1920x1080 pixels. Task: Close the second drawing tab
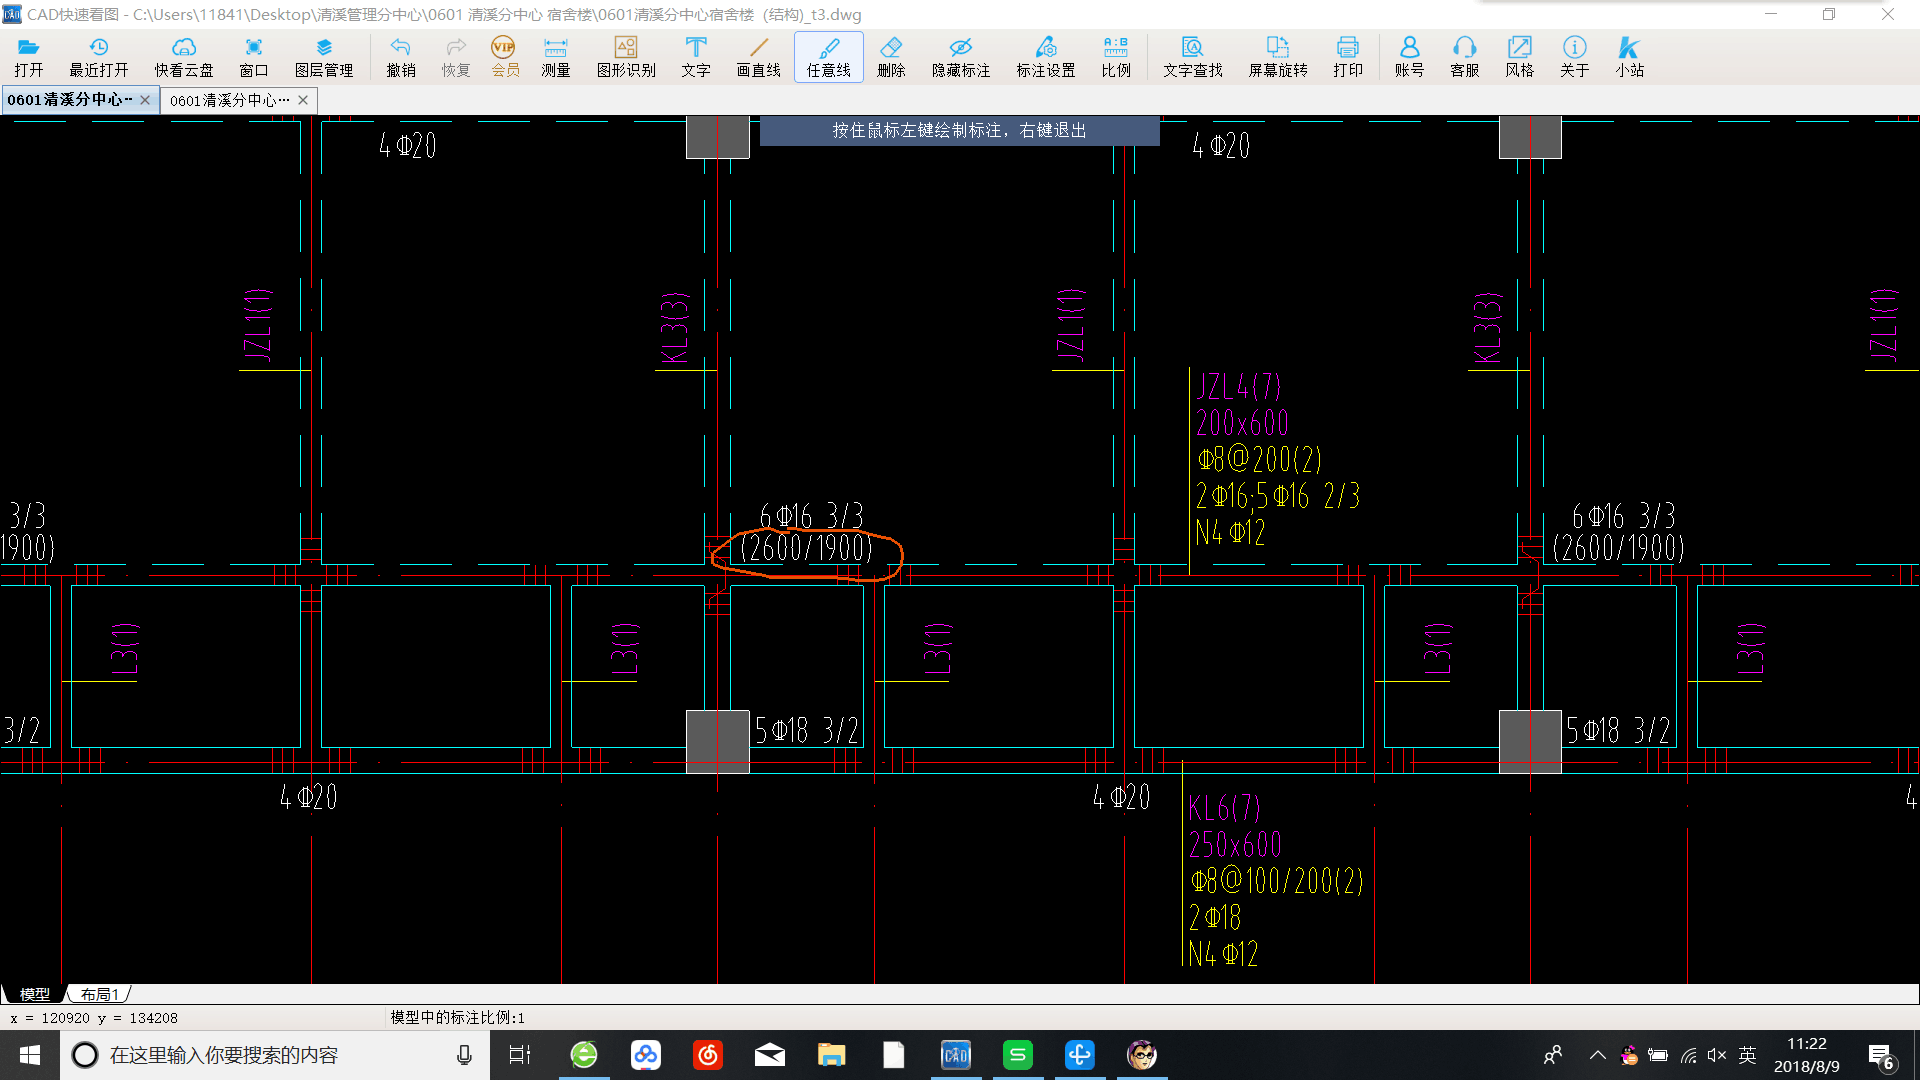[303, 100]
